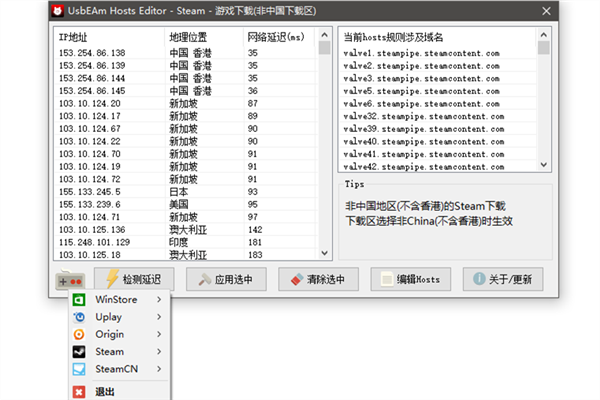
Task: Open the Steam menu entry
Action: pyautogui.click(x=119, y=351)
